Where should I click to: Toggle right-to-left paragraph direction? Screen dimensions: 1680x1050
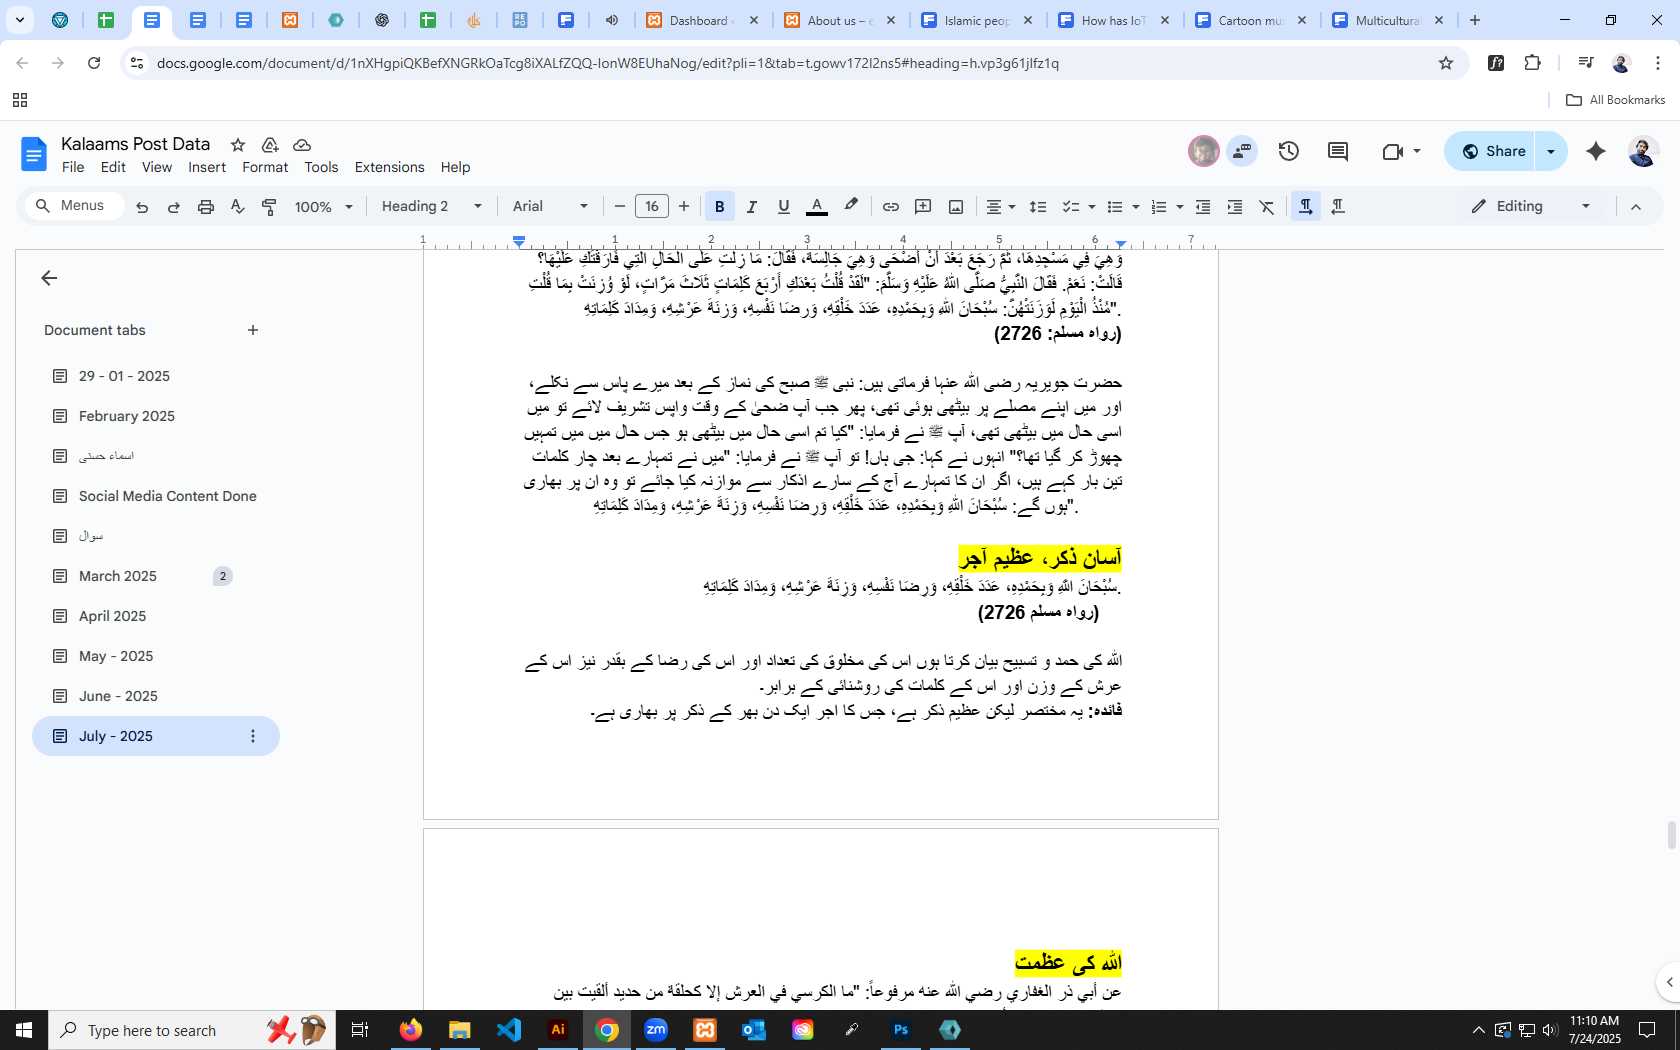point(1338,207)
